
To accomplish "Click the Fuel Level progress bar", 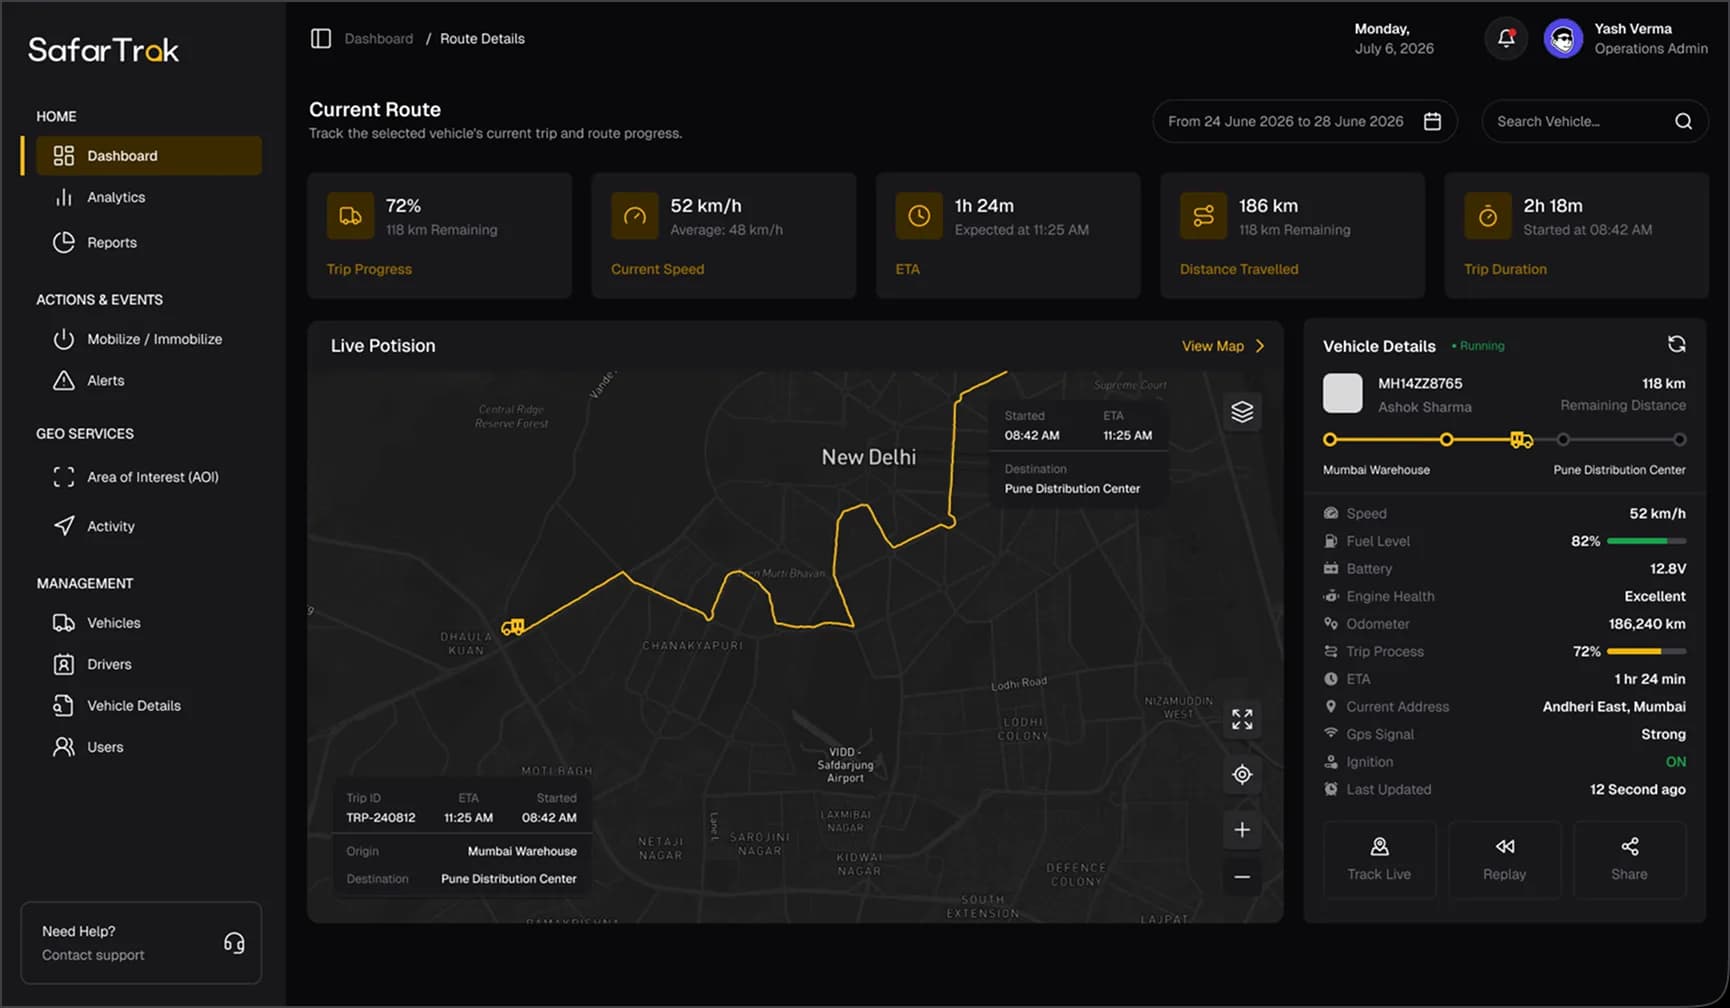I will pos(1646,541).
